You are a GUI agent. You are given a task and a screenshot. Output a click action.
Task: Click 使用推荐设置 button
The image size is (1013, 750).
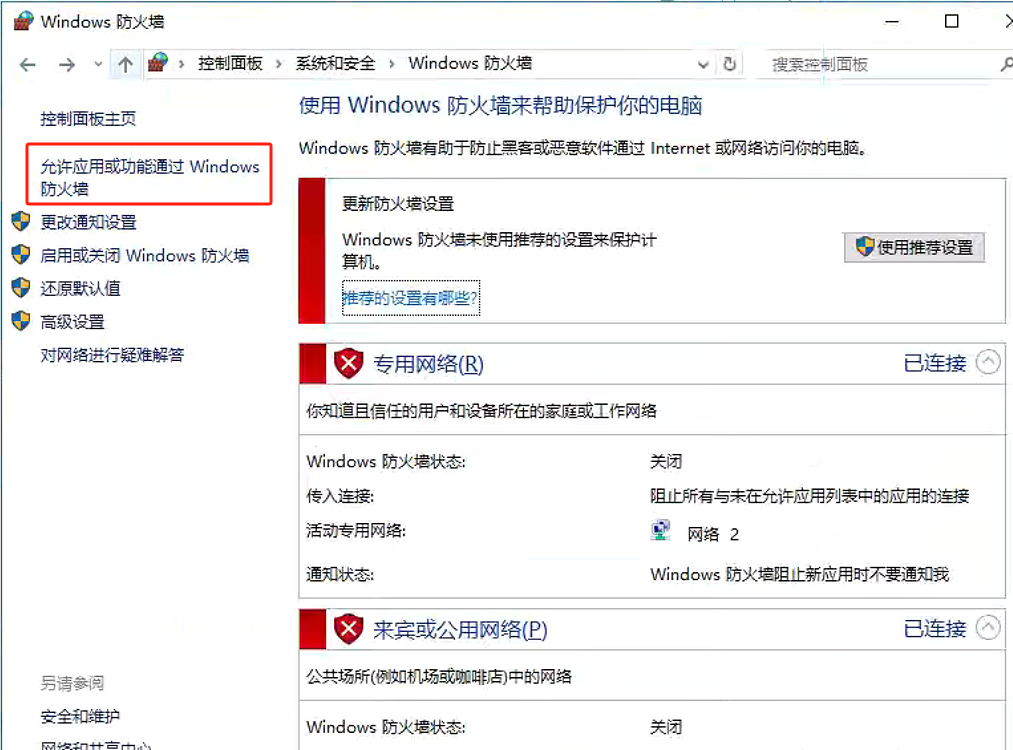(x=914, y=247)
